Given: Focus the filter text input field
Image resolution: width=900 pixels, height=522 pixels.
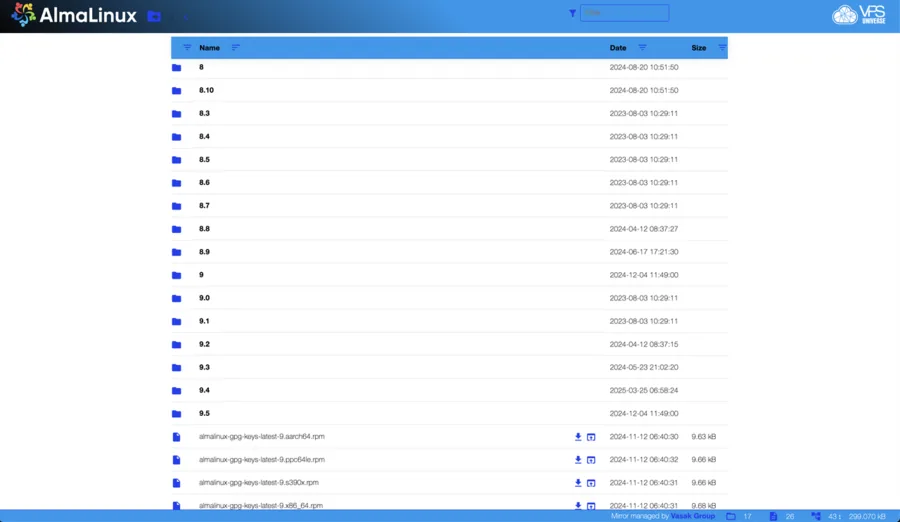Looking at the screenshot, I should (x=624, y=13).
